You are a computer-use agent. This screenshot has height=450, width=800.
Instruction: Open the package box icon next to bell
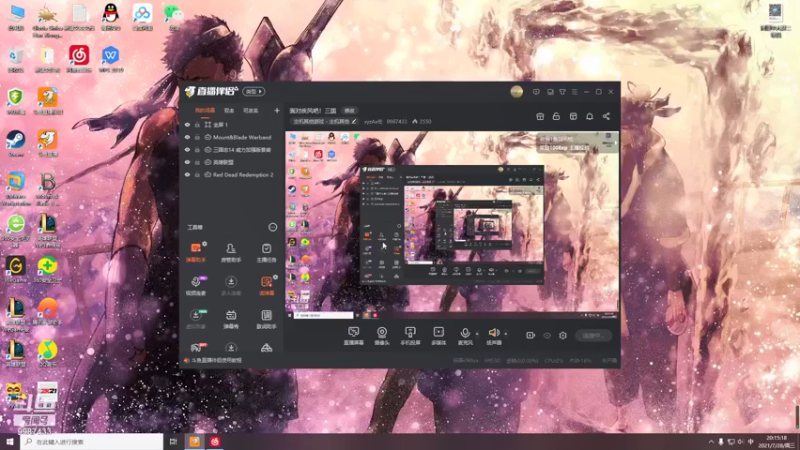click(573, 116)
